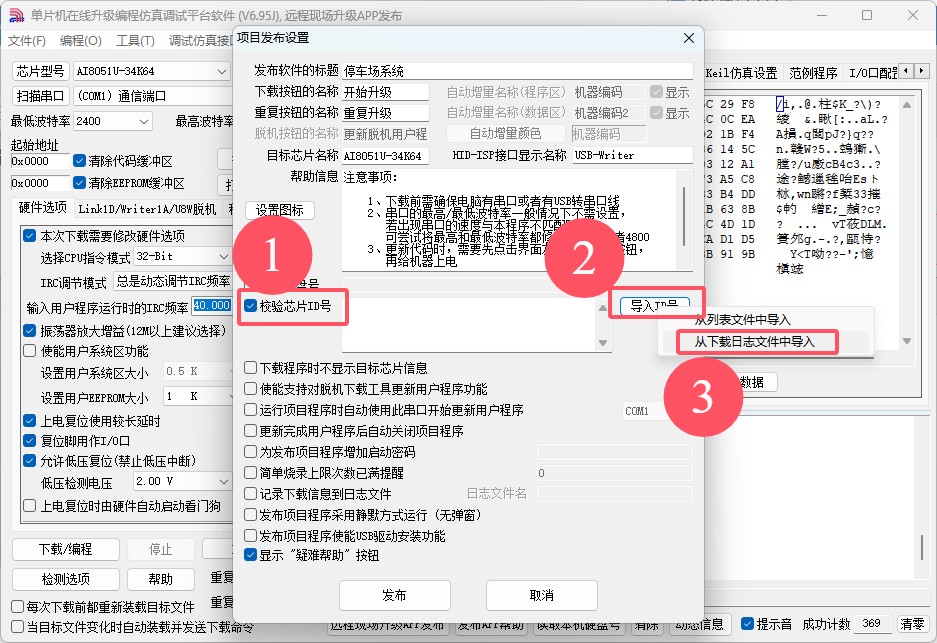This screenshot has width=937, height=643.
Task: Close the 项目发布设置 dialog
Action: point(688,38)
